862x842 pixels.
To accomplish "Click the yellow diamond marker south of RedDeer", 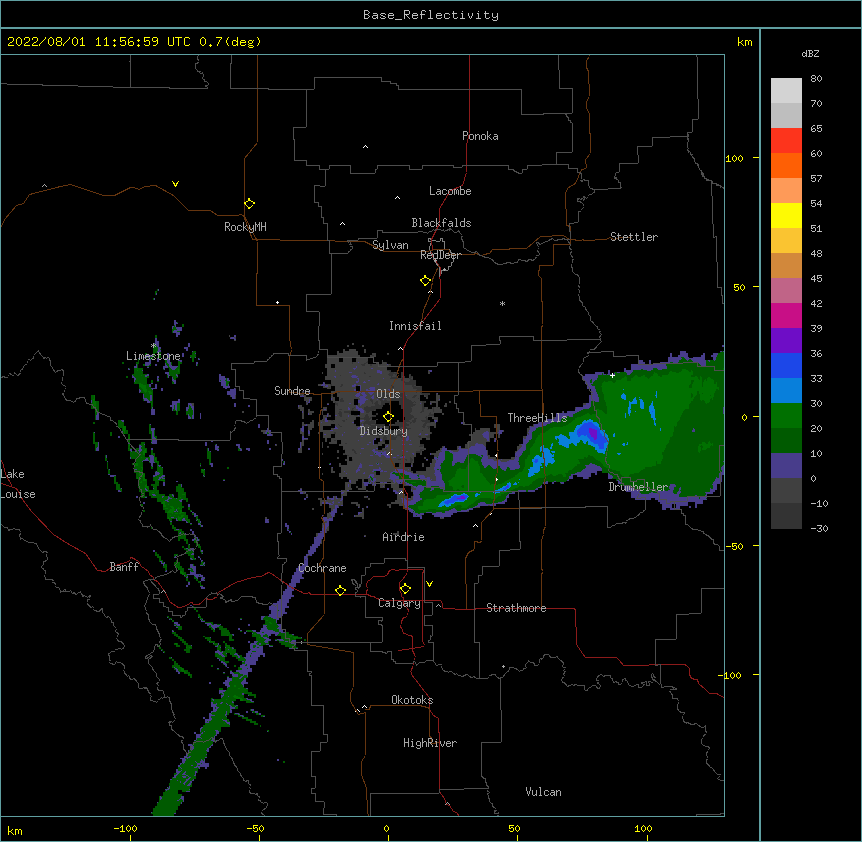I will pos(425,280).
